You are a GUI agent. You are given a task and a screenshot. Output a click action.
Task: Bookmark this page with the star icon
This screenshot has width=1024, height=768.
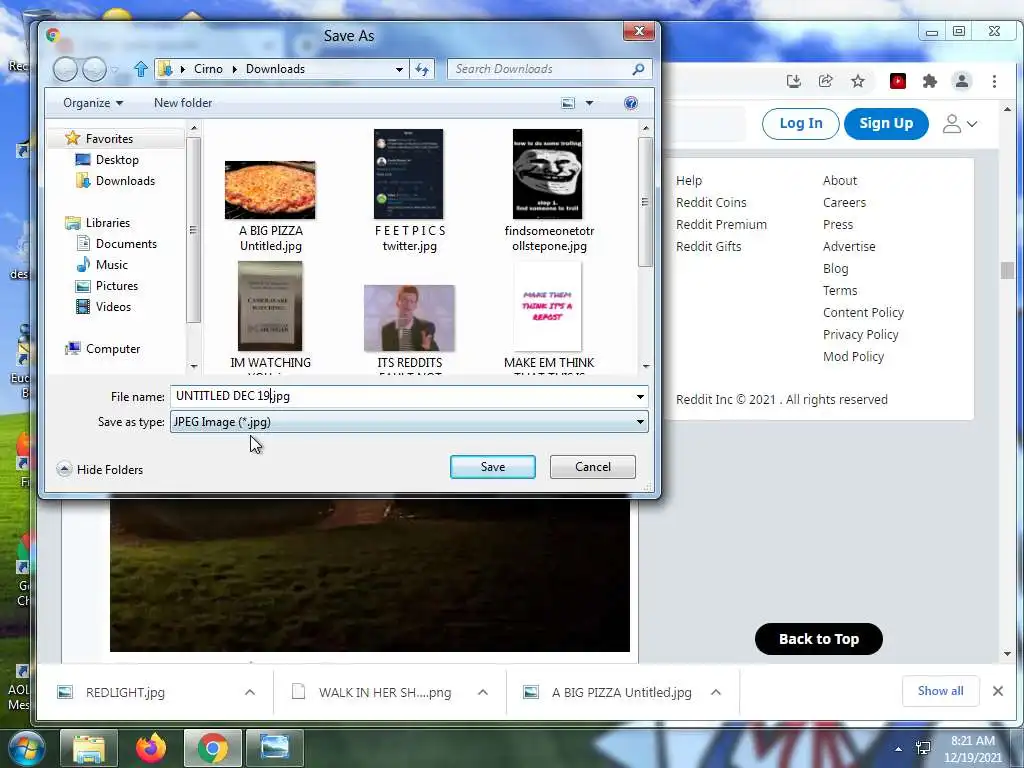click(x=857, y=81)
